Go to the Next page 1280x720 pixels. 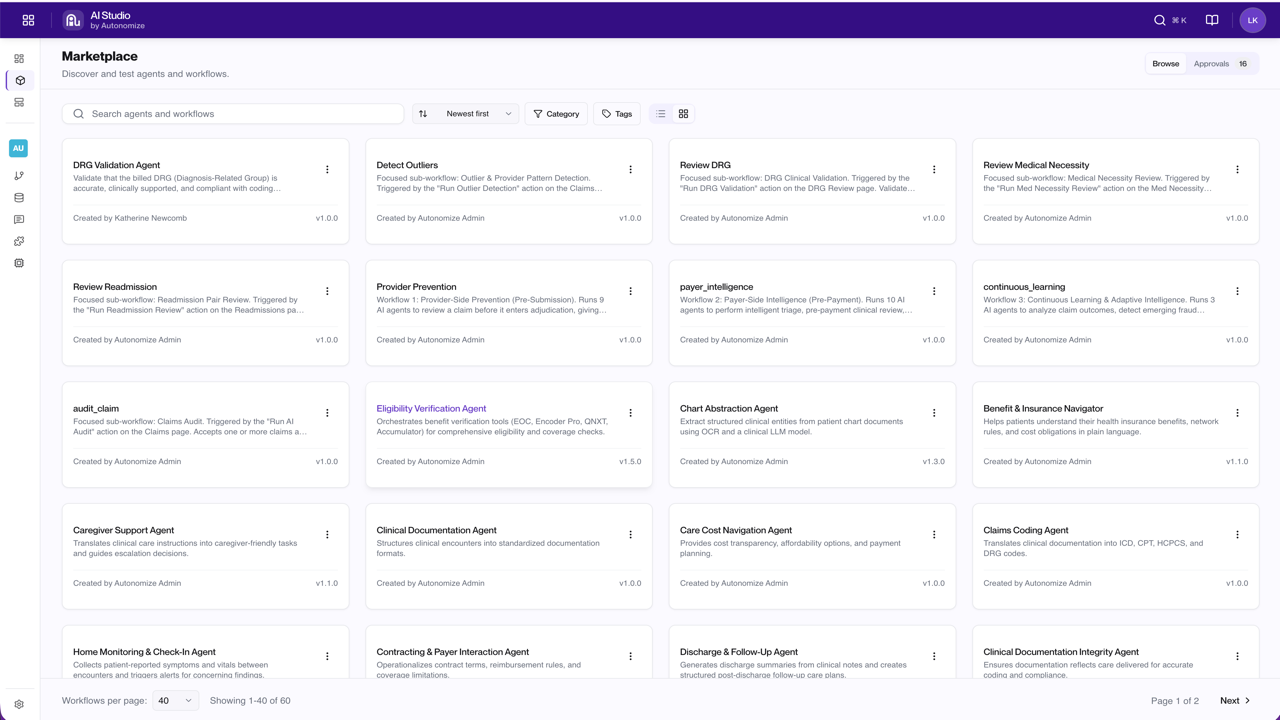coord(1235,701)
